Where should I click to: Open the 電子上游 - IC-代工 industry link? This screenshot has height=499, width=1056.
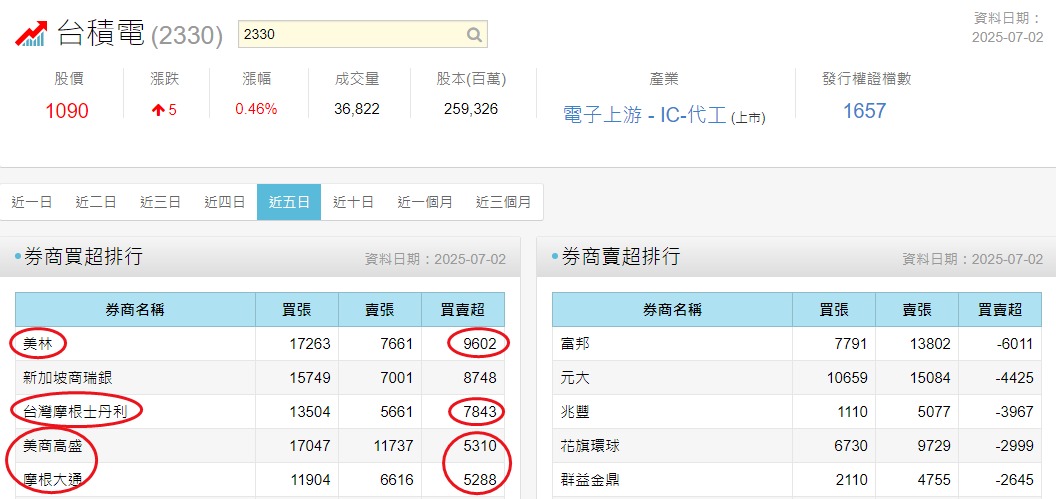645,115
